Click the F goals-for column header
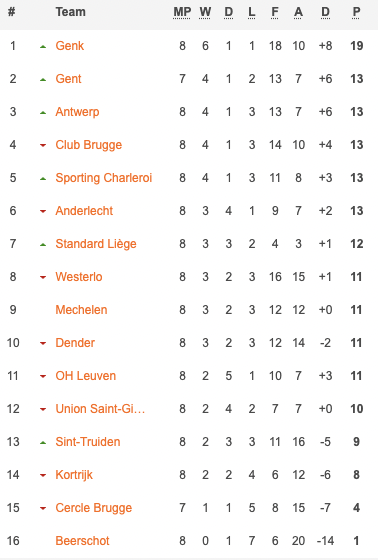 tap(275, 12)
